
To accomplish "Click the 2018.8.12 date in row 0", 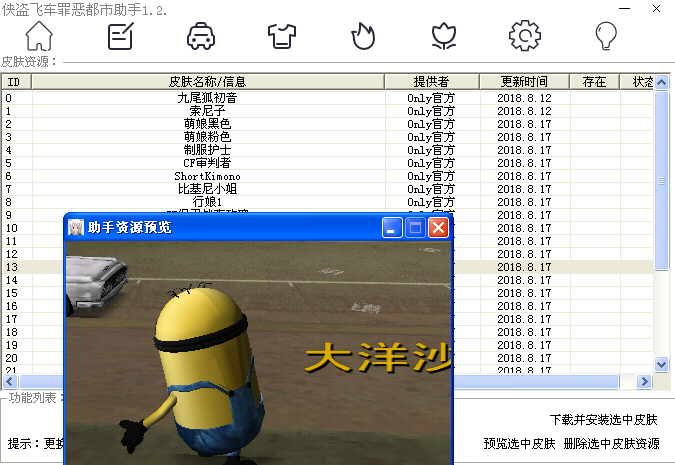I will coord(524,98).
